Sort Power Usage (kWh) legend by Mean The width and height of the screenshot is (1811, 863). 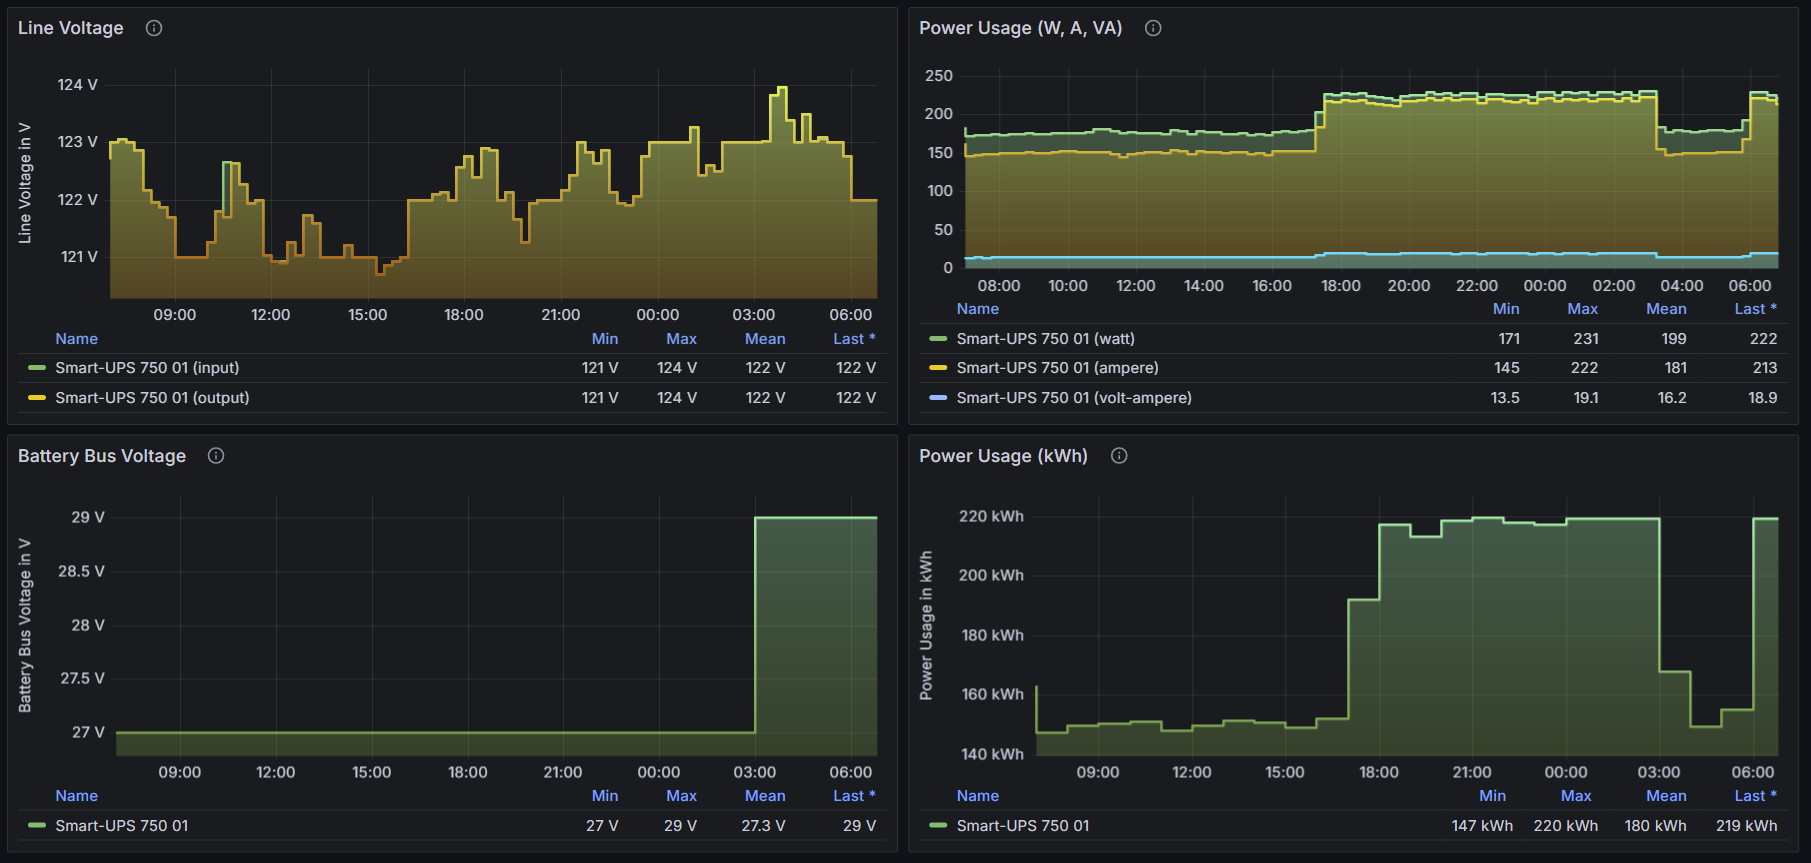(1666, 796)
